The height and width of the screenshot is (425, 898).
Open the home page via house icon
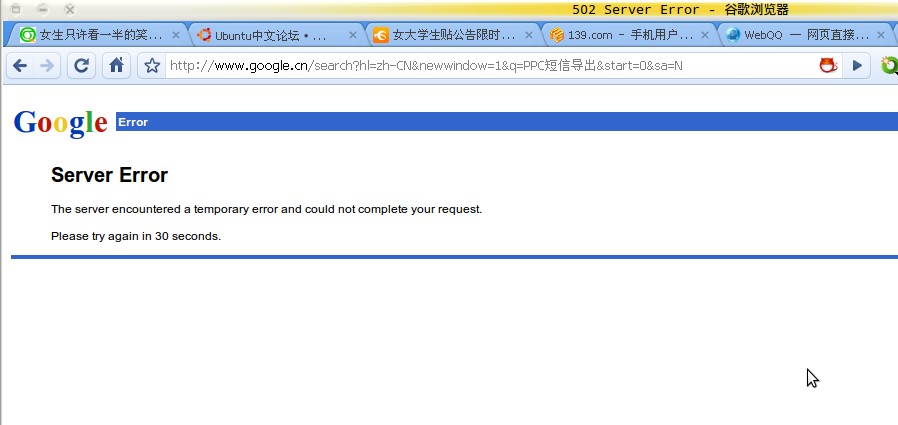coord(116,66)
